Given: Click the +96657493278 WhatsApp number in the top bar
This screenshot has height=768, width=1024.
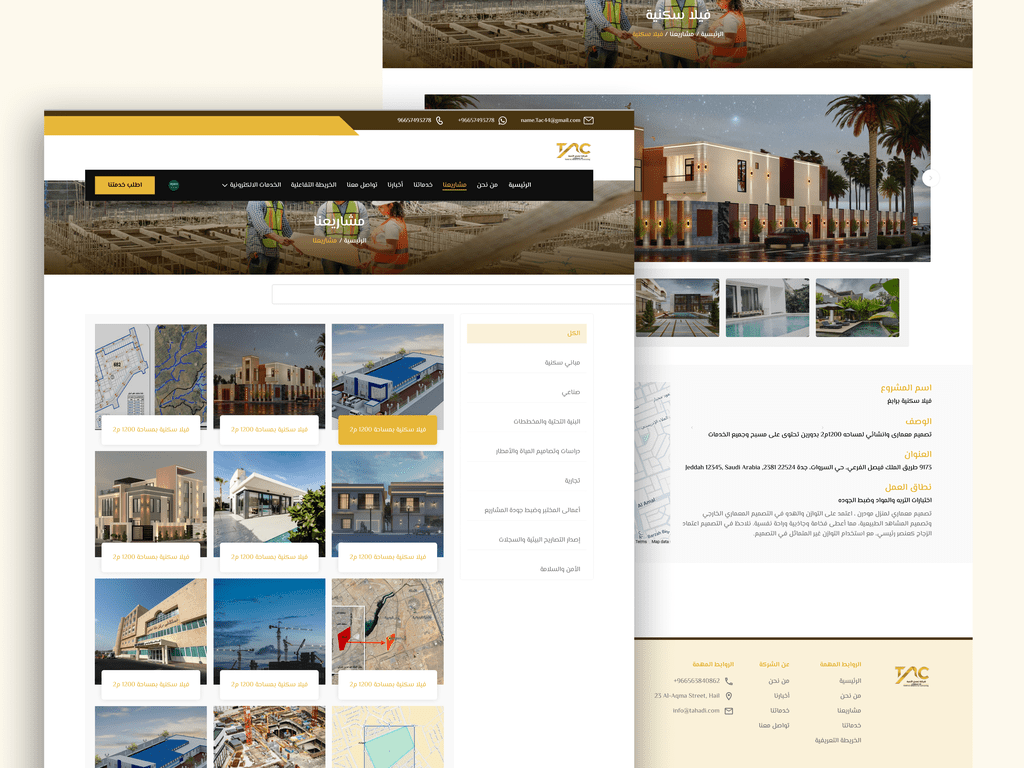Looking at the screenshot, I should tap(476, 120).
